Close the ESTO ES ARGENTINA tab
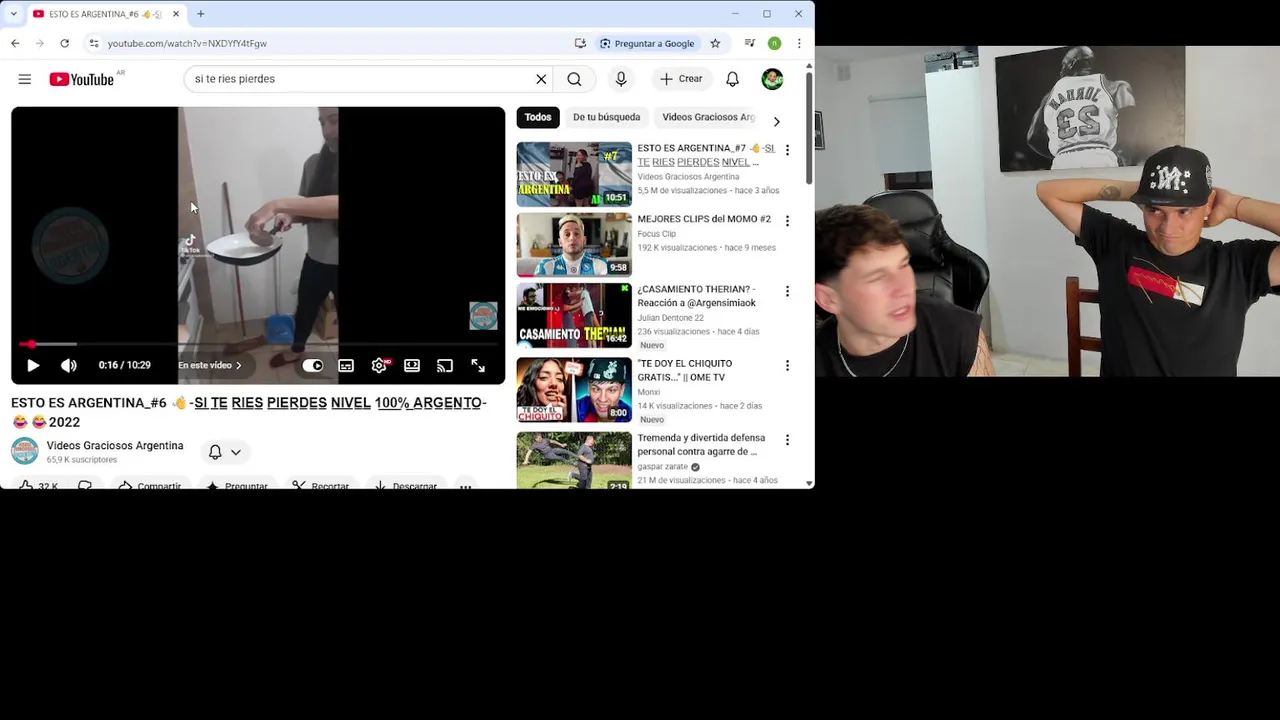This screenshot has height=720, width=1280. (x=176, y=14)
